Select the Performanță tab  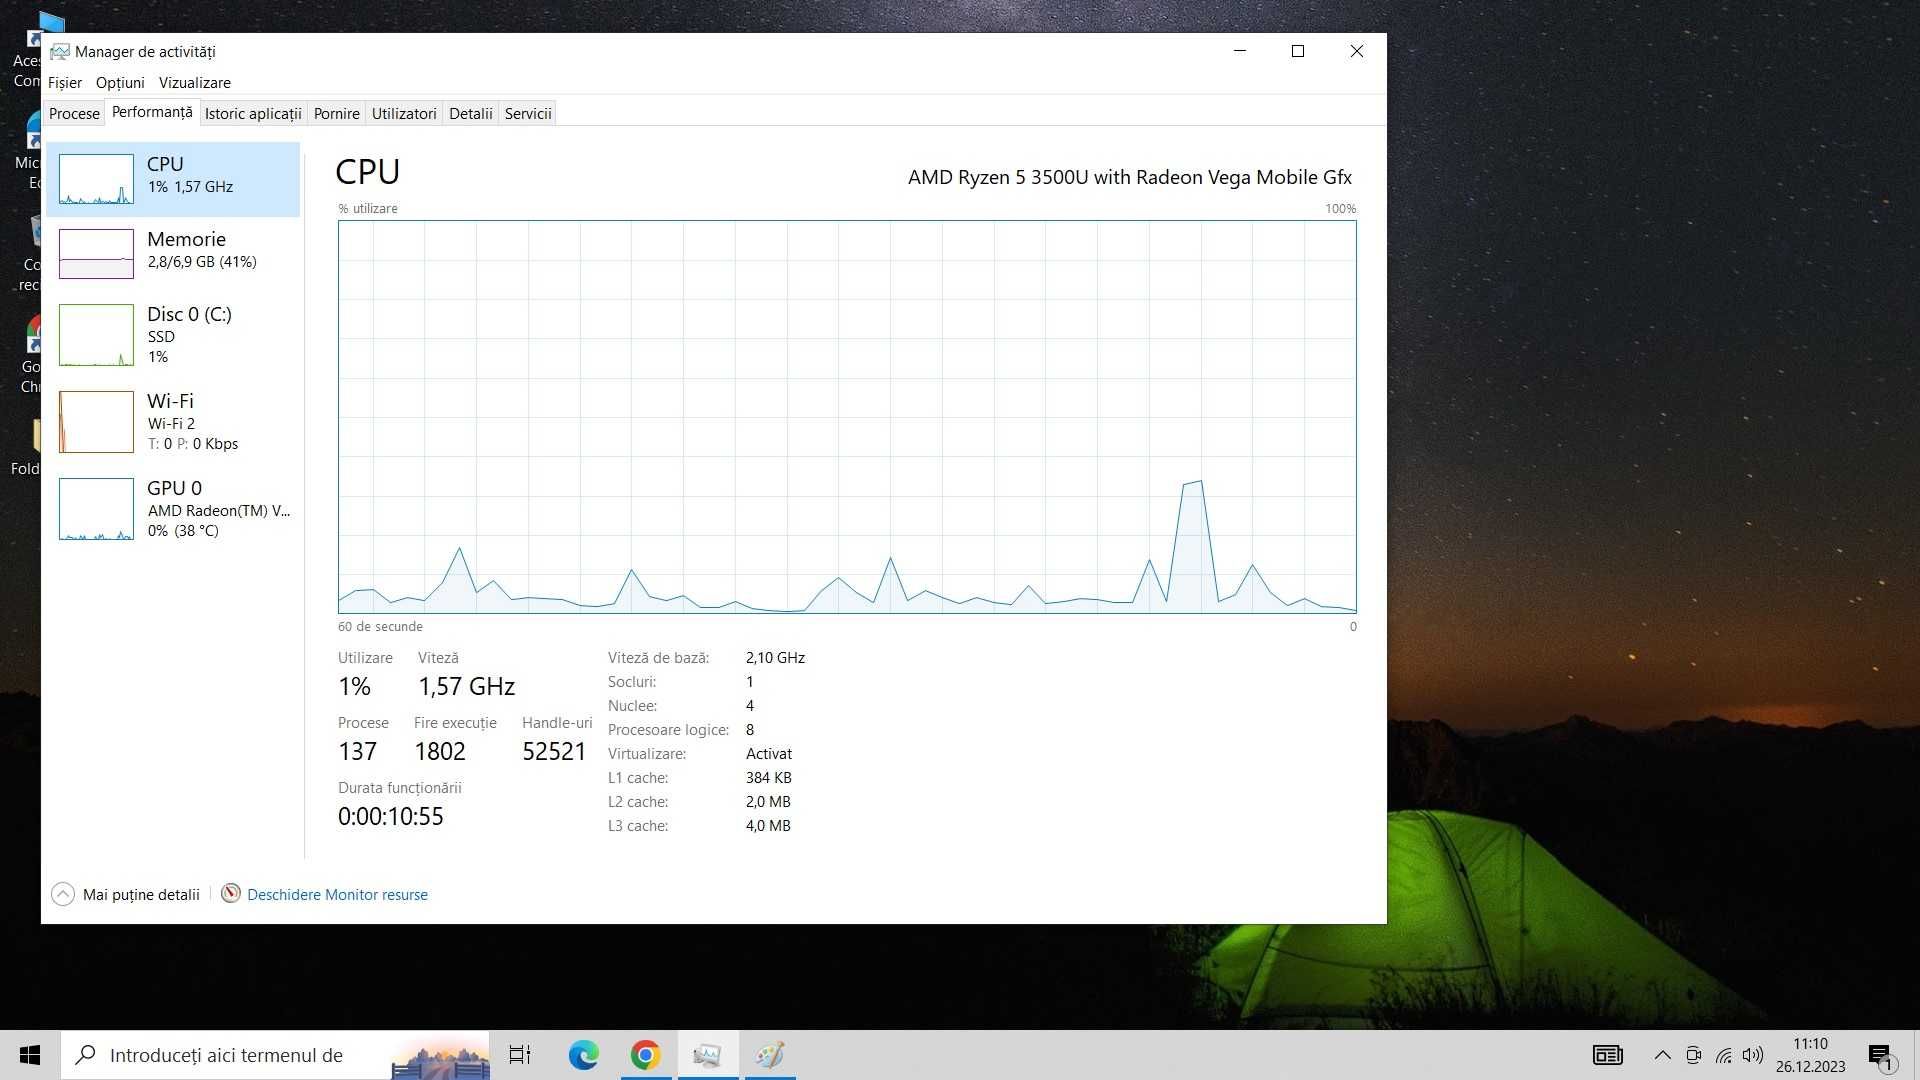150,112
